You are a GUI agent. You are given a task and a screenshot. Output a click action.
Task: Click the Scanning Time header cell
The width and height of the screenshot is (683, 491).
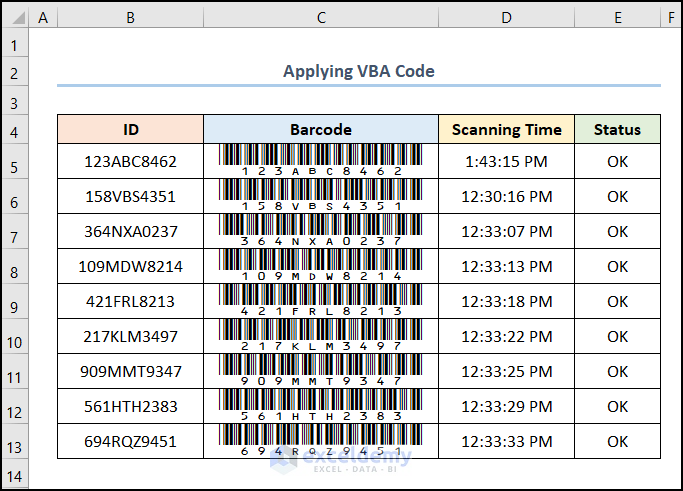[506, 130]
